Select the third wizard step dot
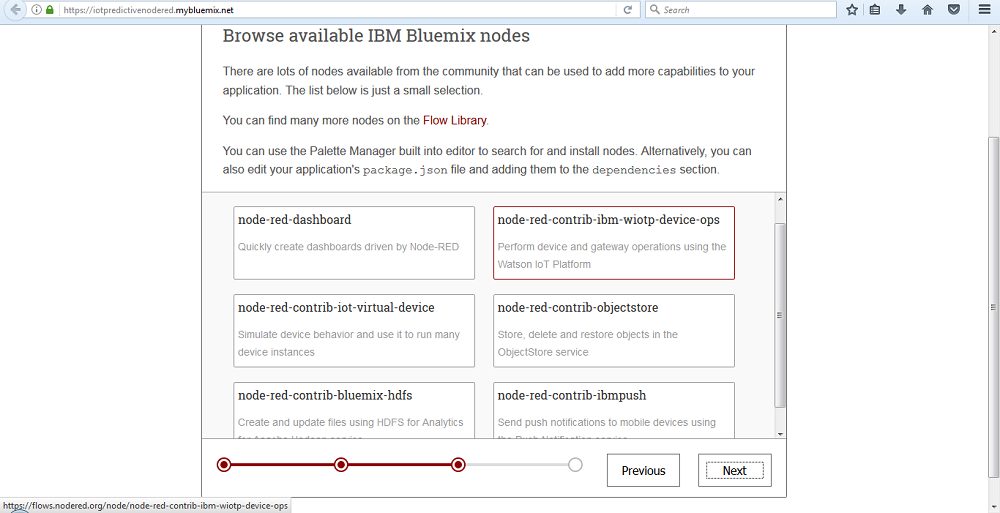This screenshot has height=513, width=1000. (458, 465)
